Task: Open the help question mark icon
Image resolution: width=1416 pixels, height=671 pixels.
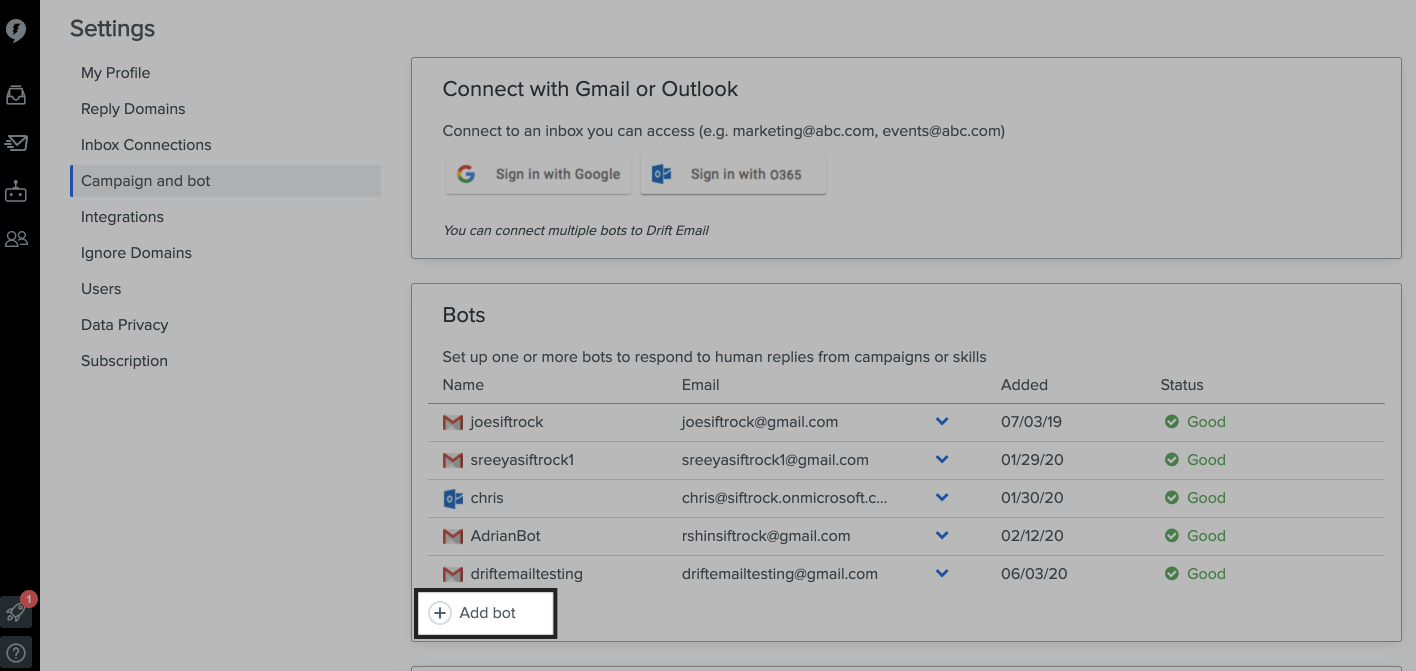Action: point(16,653)
